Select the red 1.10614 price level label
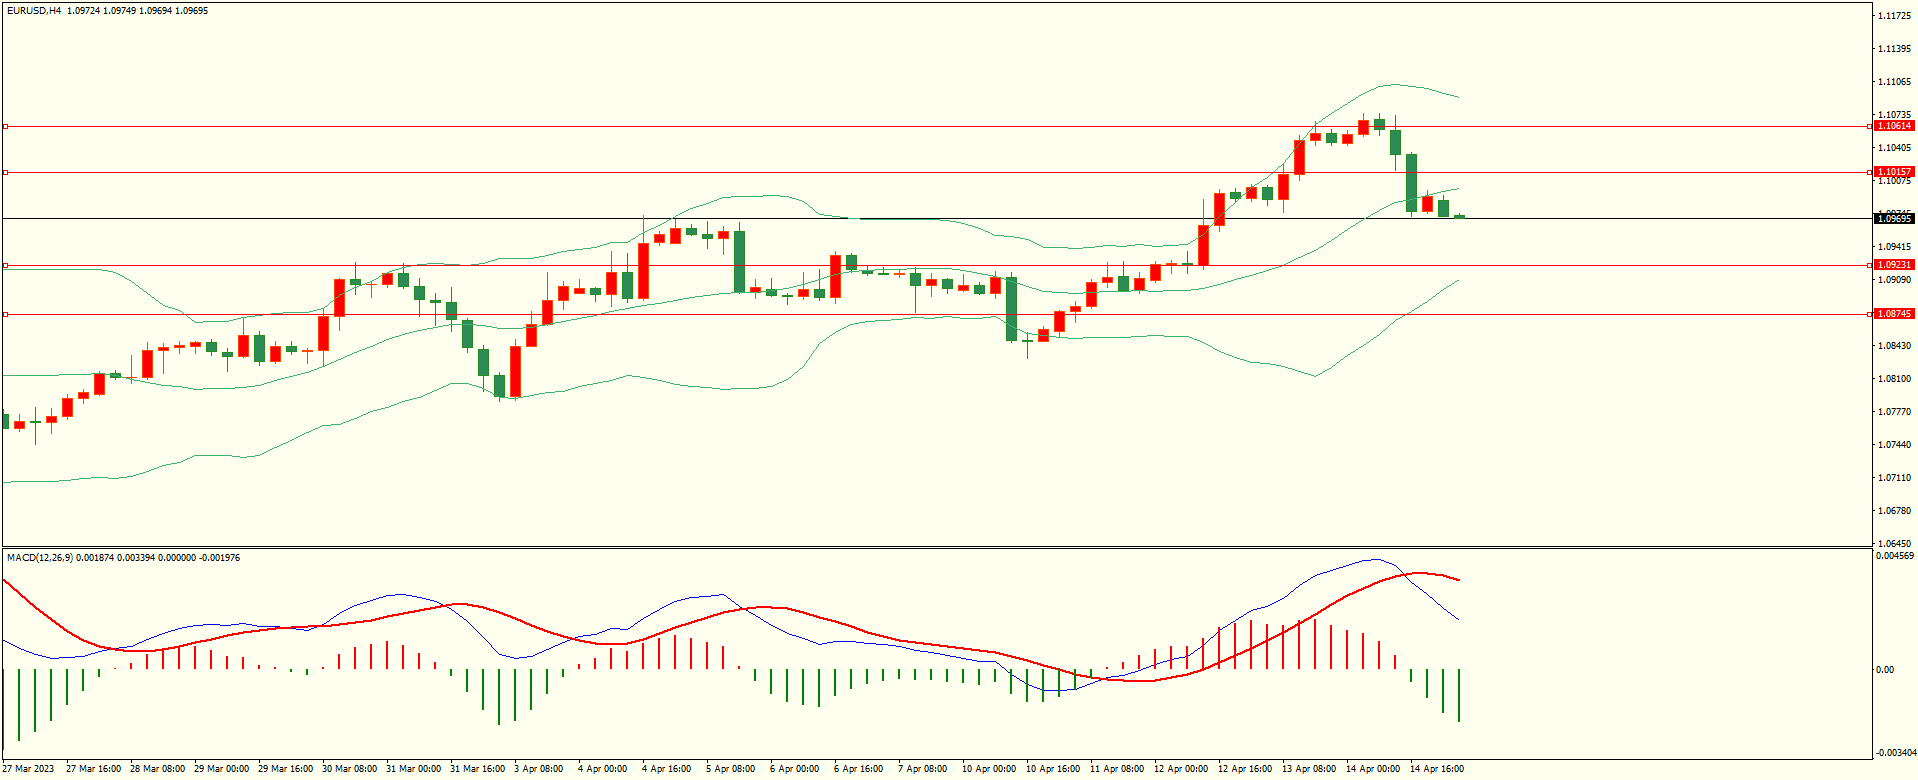The image size is (1918, 780). (1894, 126)
